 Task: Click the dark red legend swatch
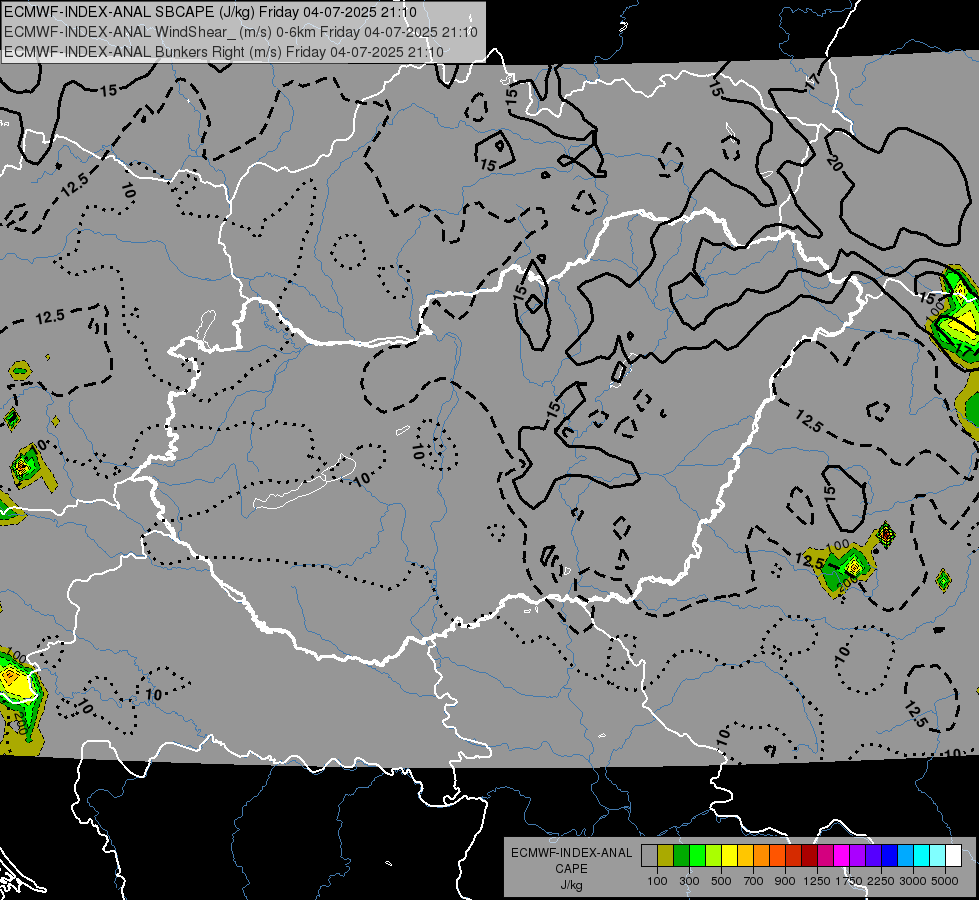point(809,856)
